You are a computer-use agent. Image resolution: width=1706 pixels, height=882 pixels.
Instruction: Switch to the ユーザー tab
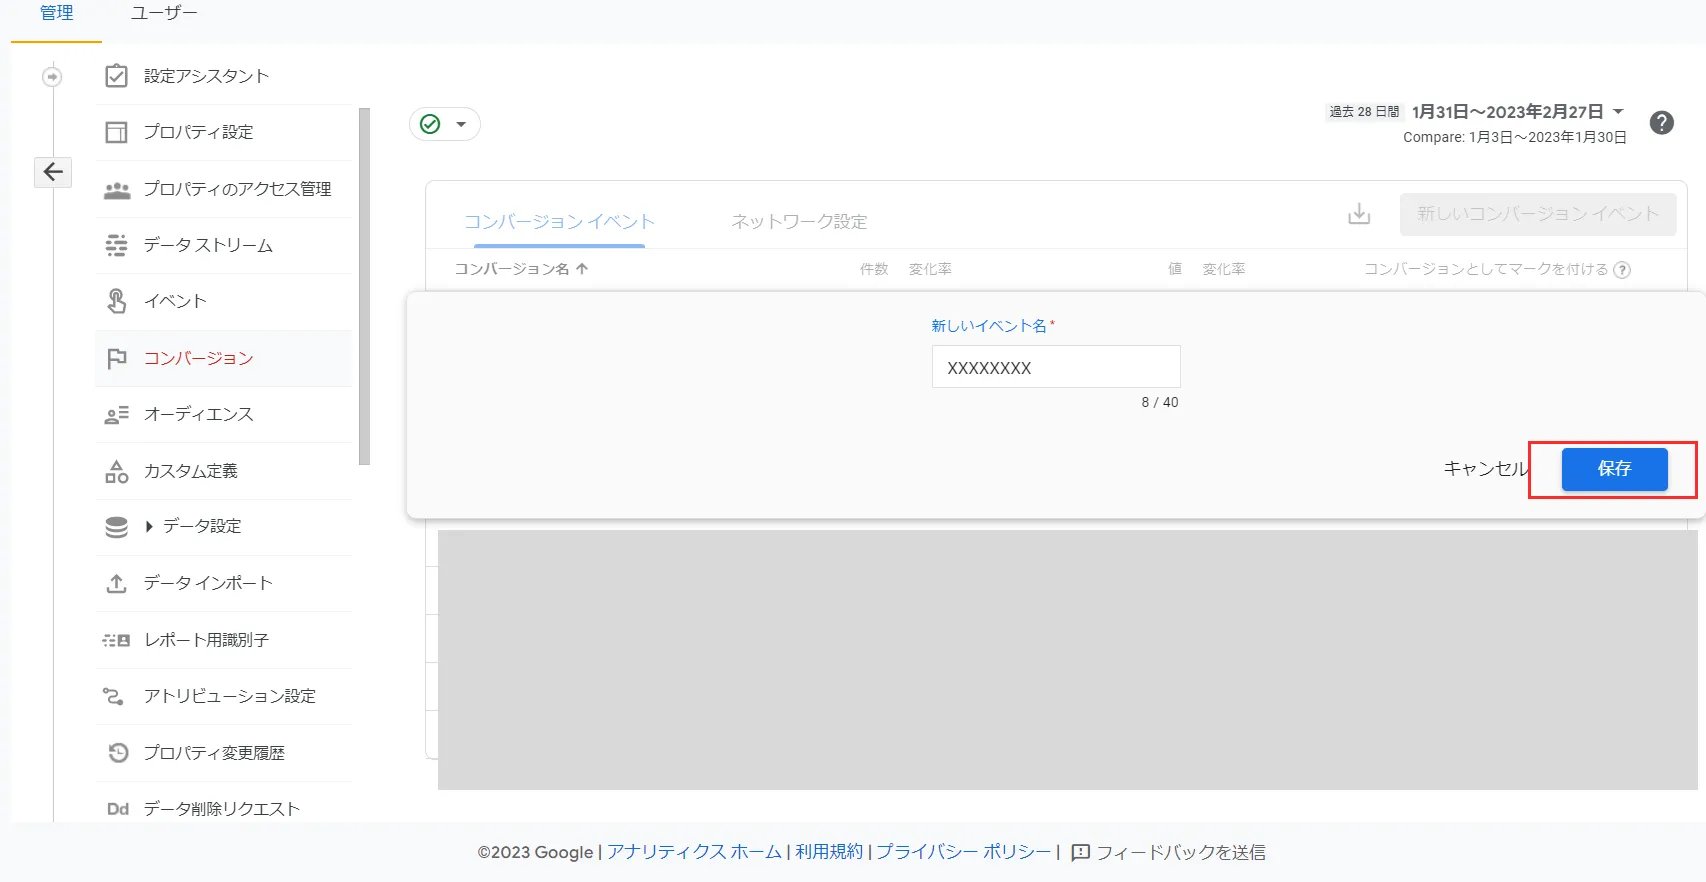164,13
